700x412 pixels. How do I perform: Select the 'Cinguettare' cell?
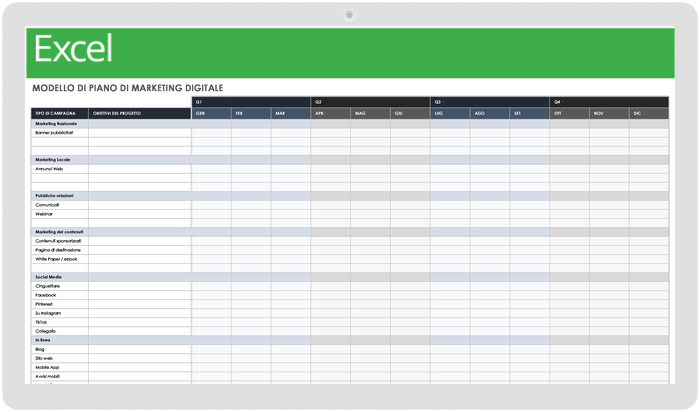coord(60,286)
